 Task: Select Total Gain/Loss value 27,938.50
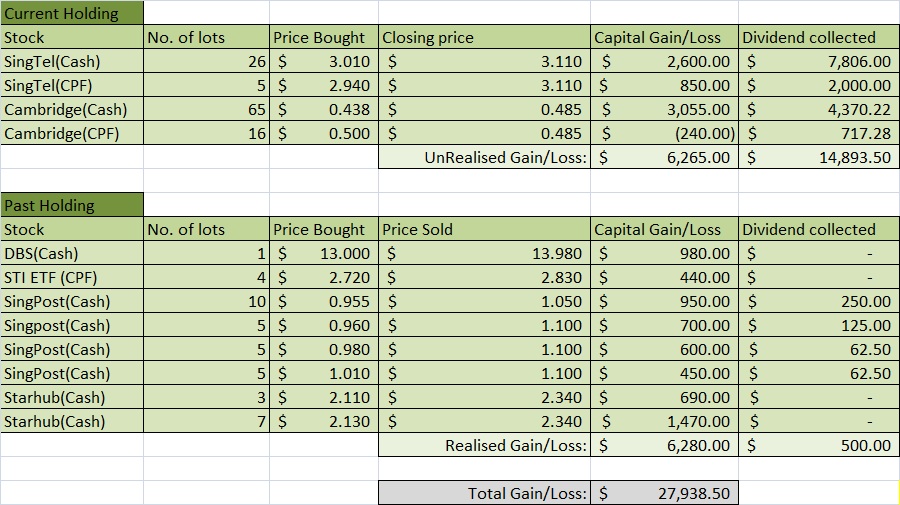665,494
